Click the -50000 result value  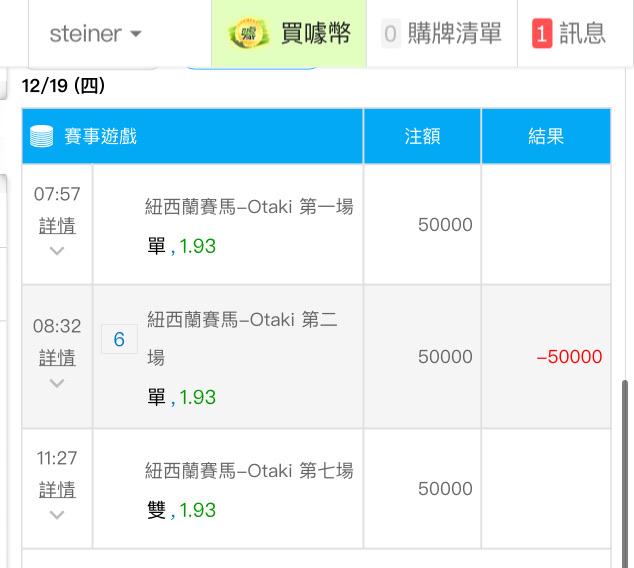[x=569, y=357]
